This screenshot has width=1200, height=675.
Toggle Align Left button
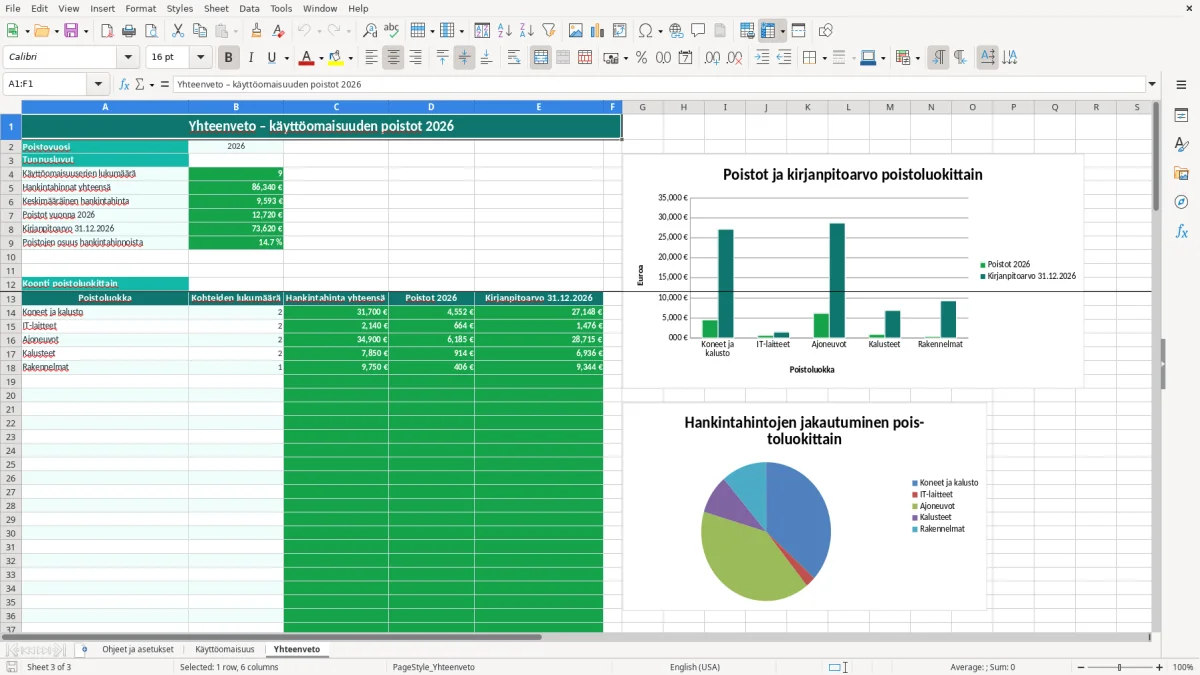[371, 58]
